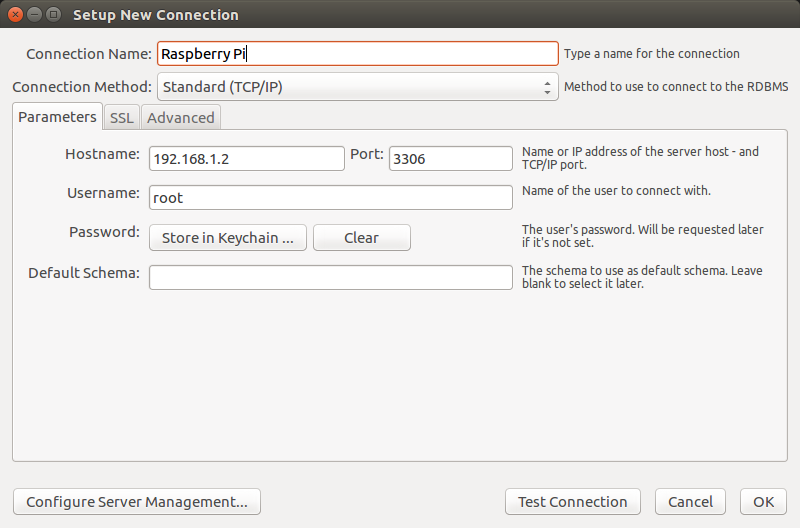Click the Test Connection button
The height and width of the screenshot is (528, 800).
click(x=573, y=501)
